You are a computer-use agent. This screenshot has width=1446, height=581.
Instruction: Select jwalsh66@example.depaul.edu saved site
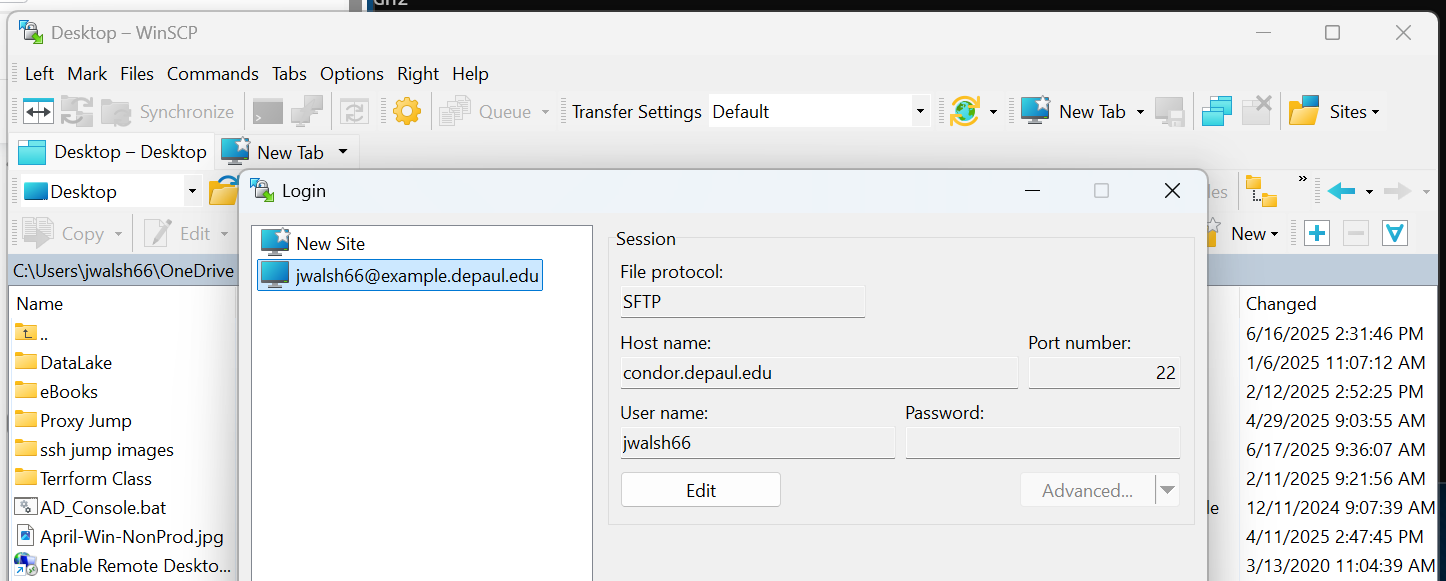click(x=417, y=275)
